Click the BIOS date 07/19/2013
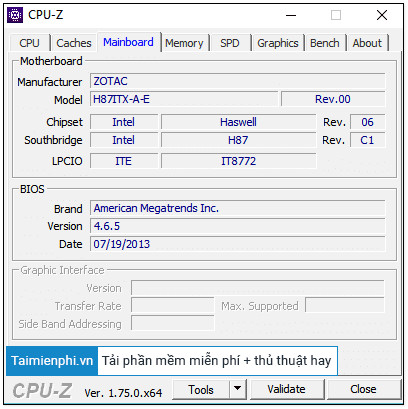The height and width of the screenshot is (409, 408). click(238, 244)
